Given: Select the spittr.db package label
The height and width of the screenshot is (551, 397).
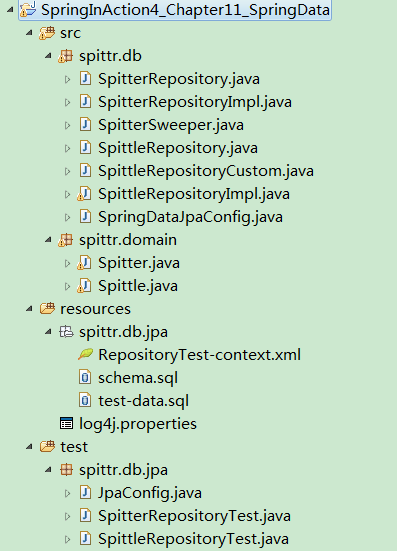Looking at the screenshot, I should click(x=110, y=56).
